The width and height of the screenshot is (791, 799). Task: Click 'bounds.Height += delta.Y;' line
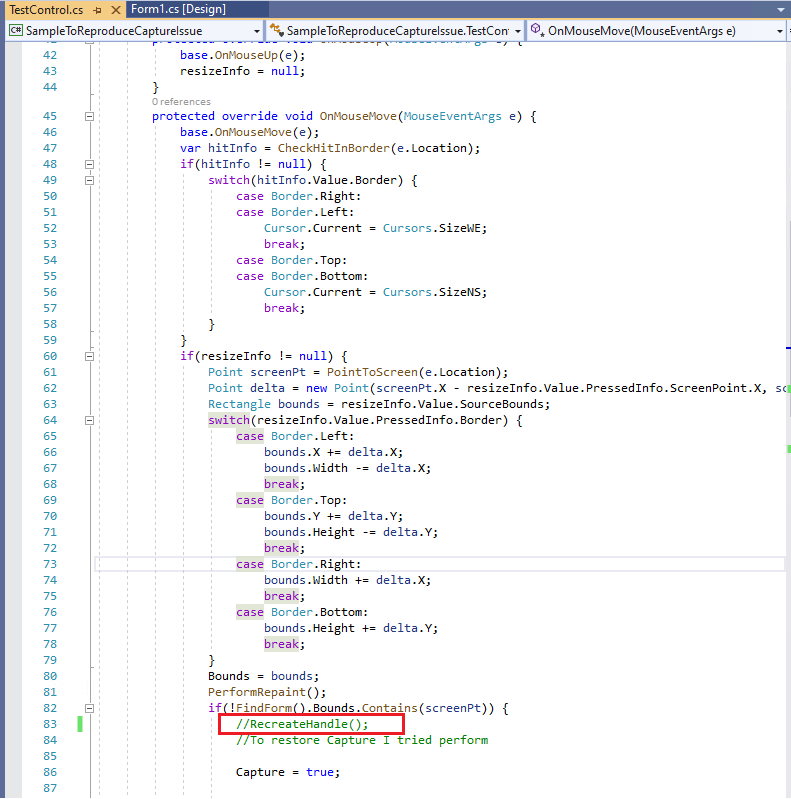click(x=351, y=628)
